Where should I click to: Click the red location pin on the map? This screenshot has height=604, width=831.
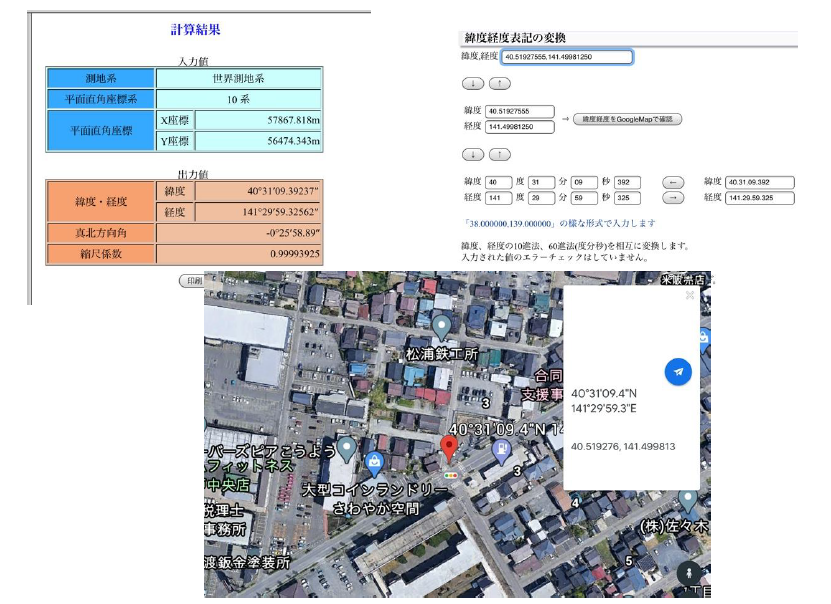click(449, 449)
